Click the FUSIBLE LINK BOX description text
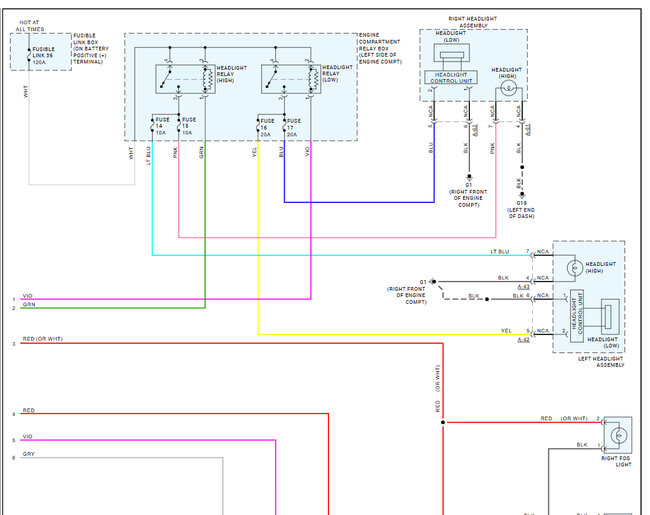The image size is (650, 515). click(x=91, y=49)
